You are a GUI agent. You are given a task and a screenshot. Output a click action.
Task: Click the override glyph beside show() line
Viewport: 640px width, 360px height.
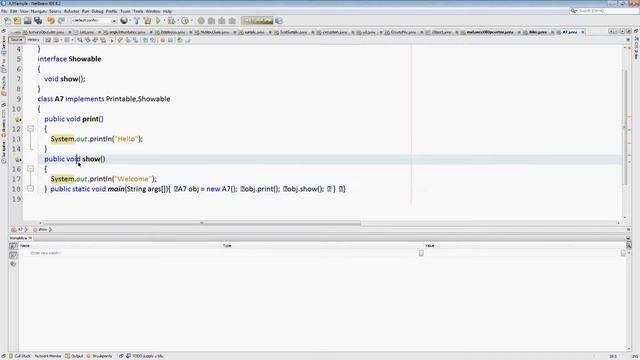(x=18, y=159)
